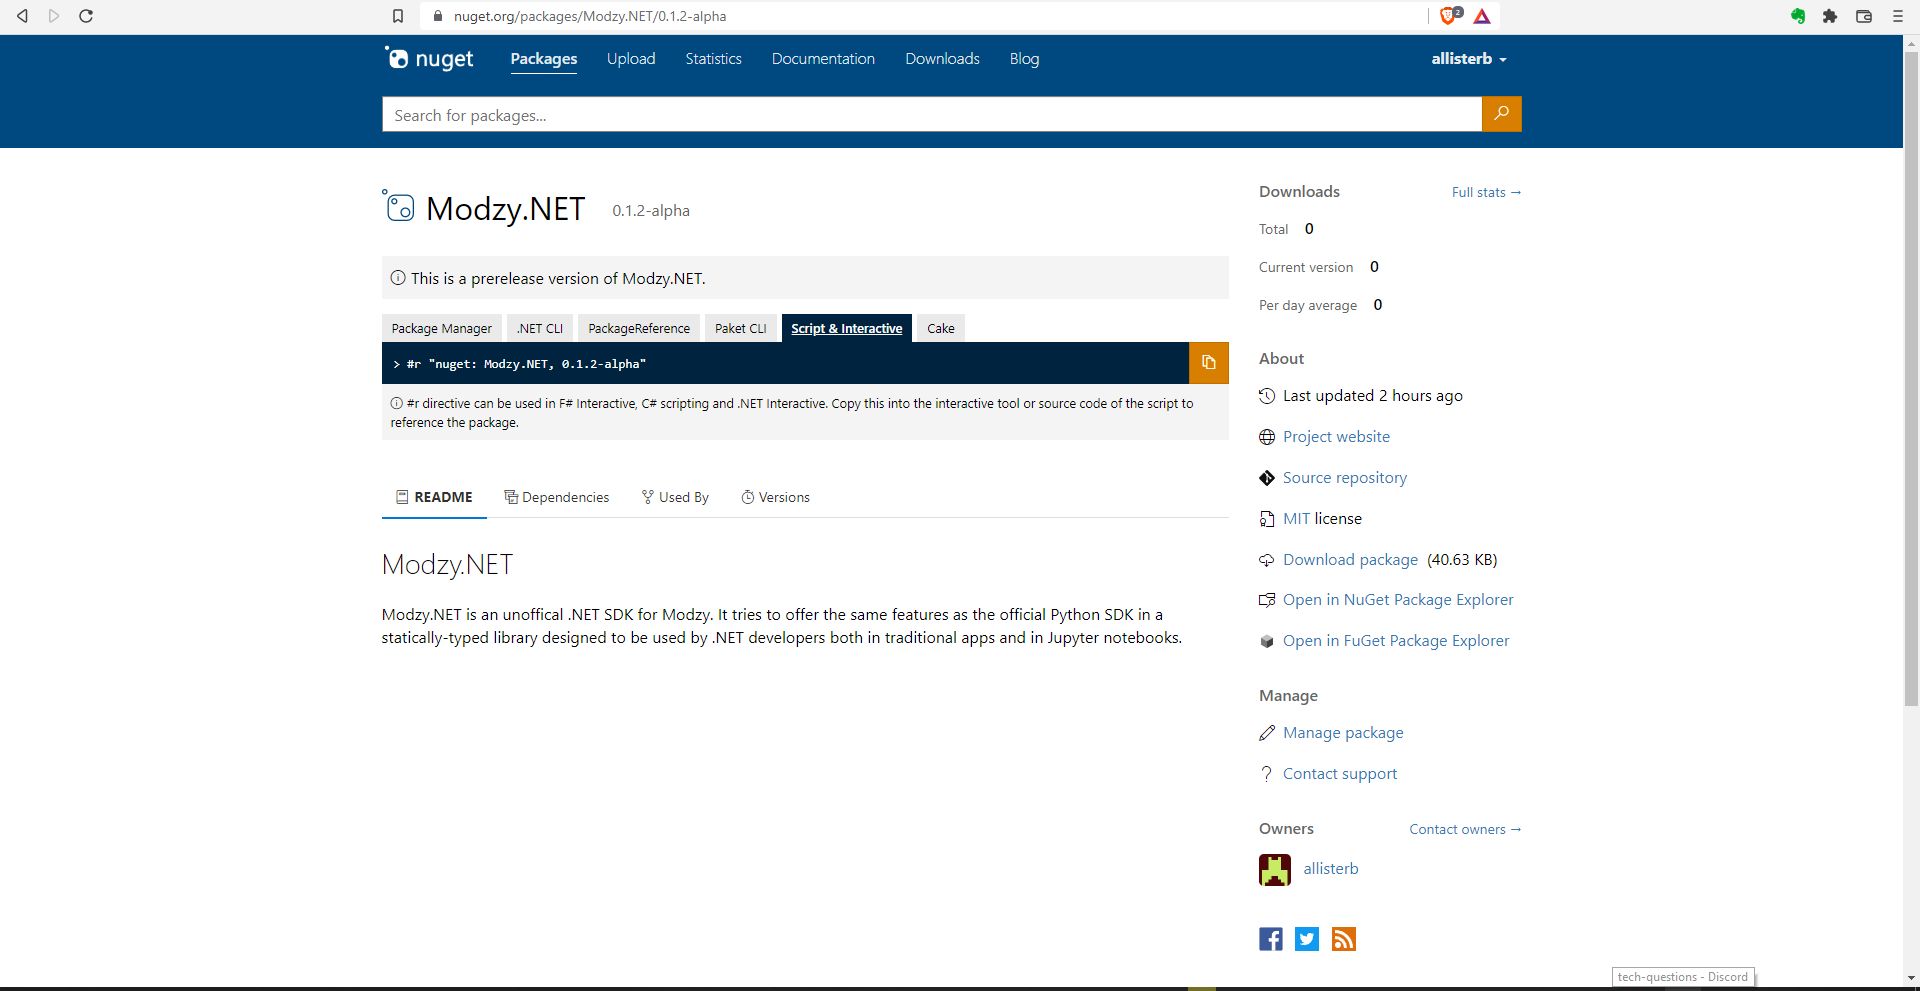The height and width of the screenshot is (991, 1920).
Task: Click the tech-questions Discord tooltip label
Action: [x=1683, y=977]
